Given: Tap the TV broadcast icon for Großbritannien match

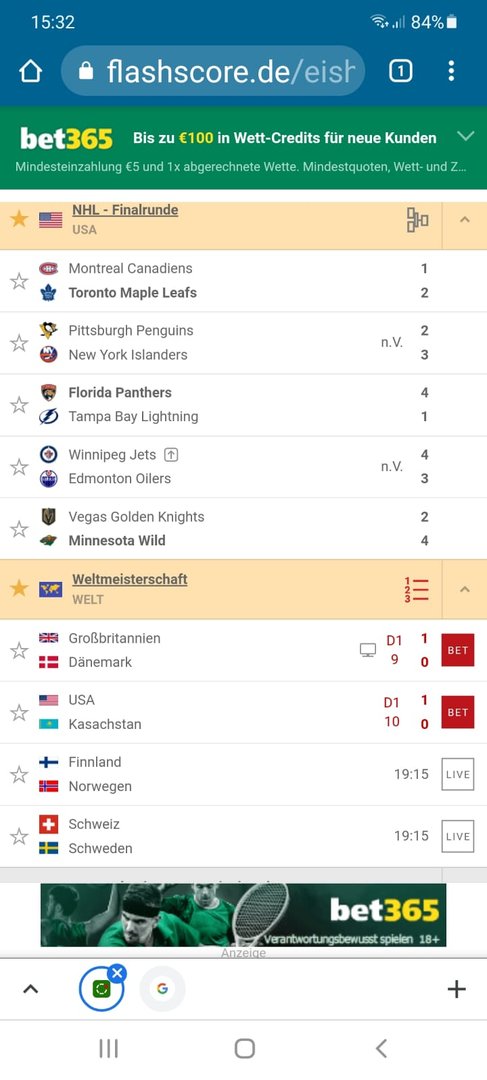Looking at the screenshot, I should [x=368, y=650].
